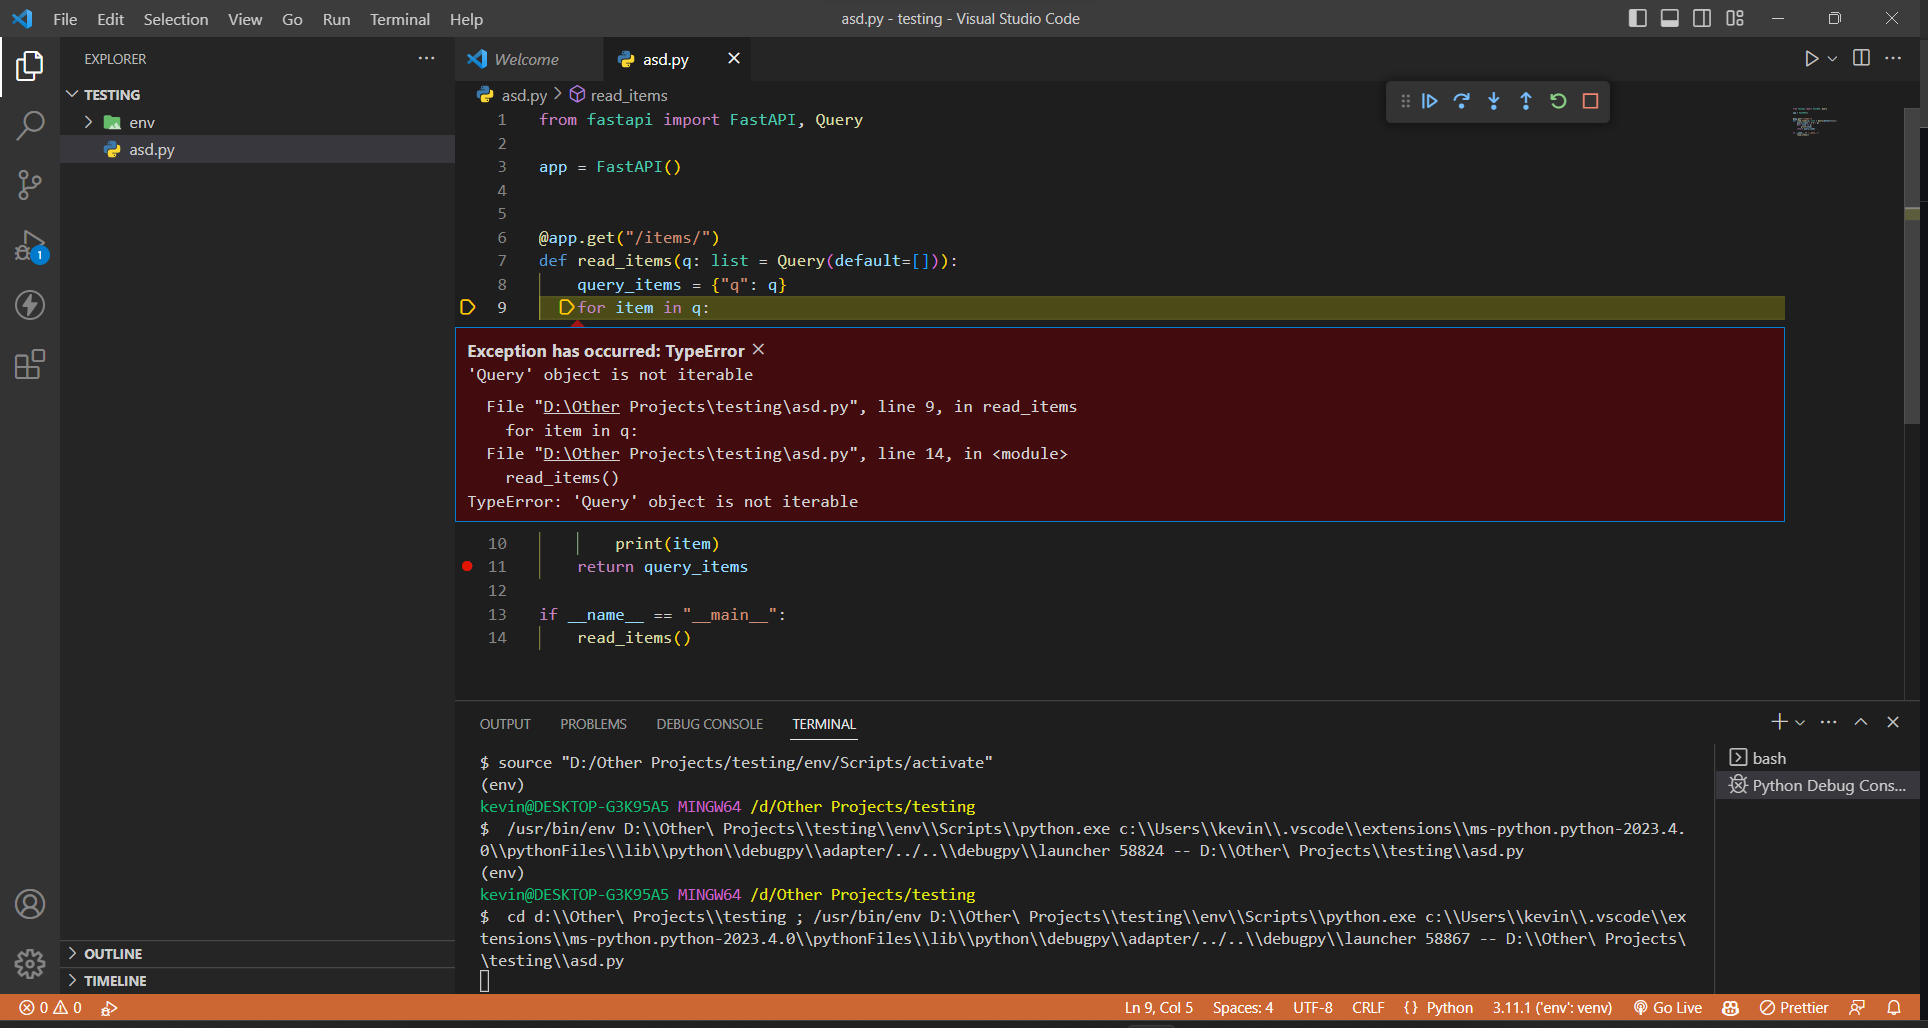The image size is (1928, 1028).
Task: Restart the debug session
Action: pyautogui.click(x=1557, y=100)
